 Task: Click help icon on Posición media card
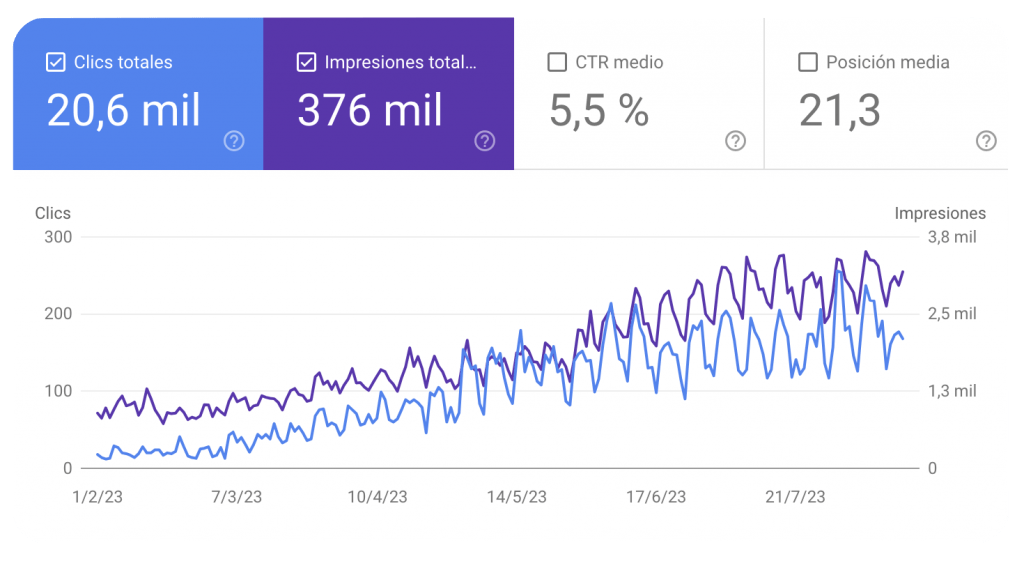pos(986,141)
